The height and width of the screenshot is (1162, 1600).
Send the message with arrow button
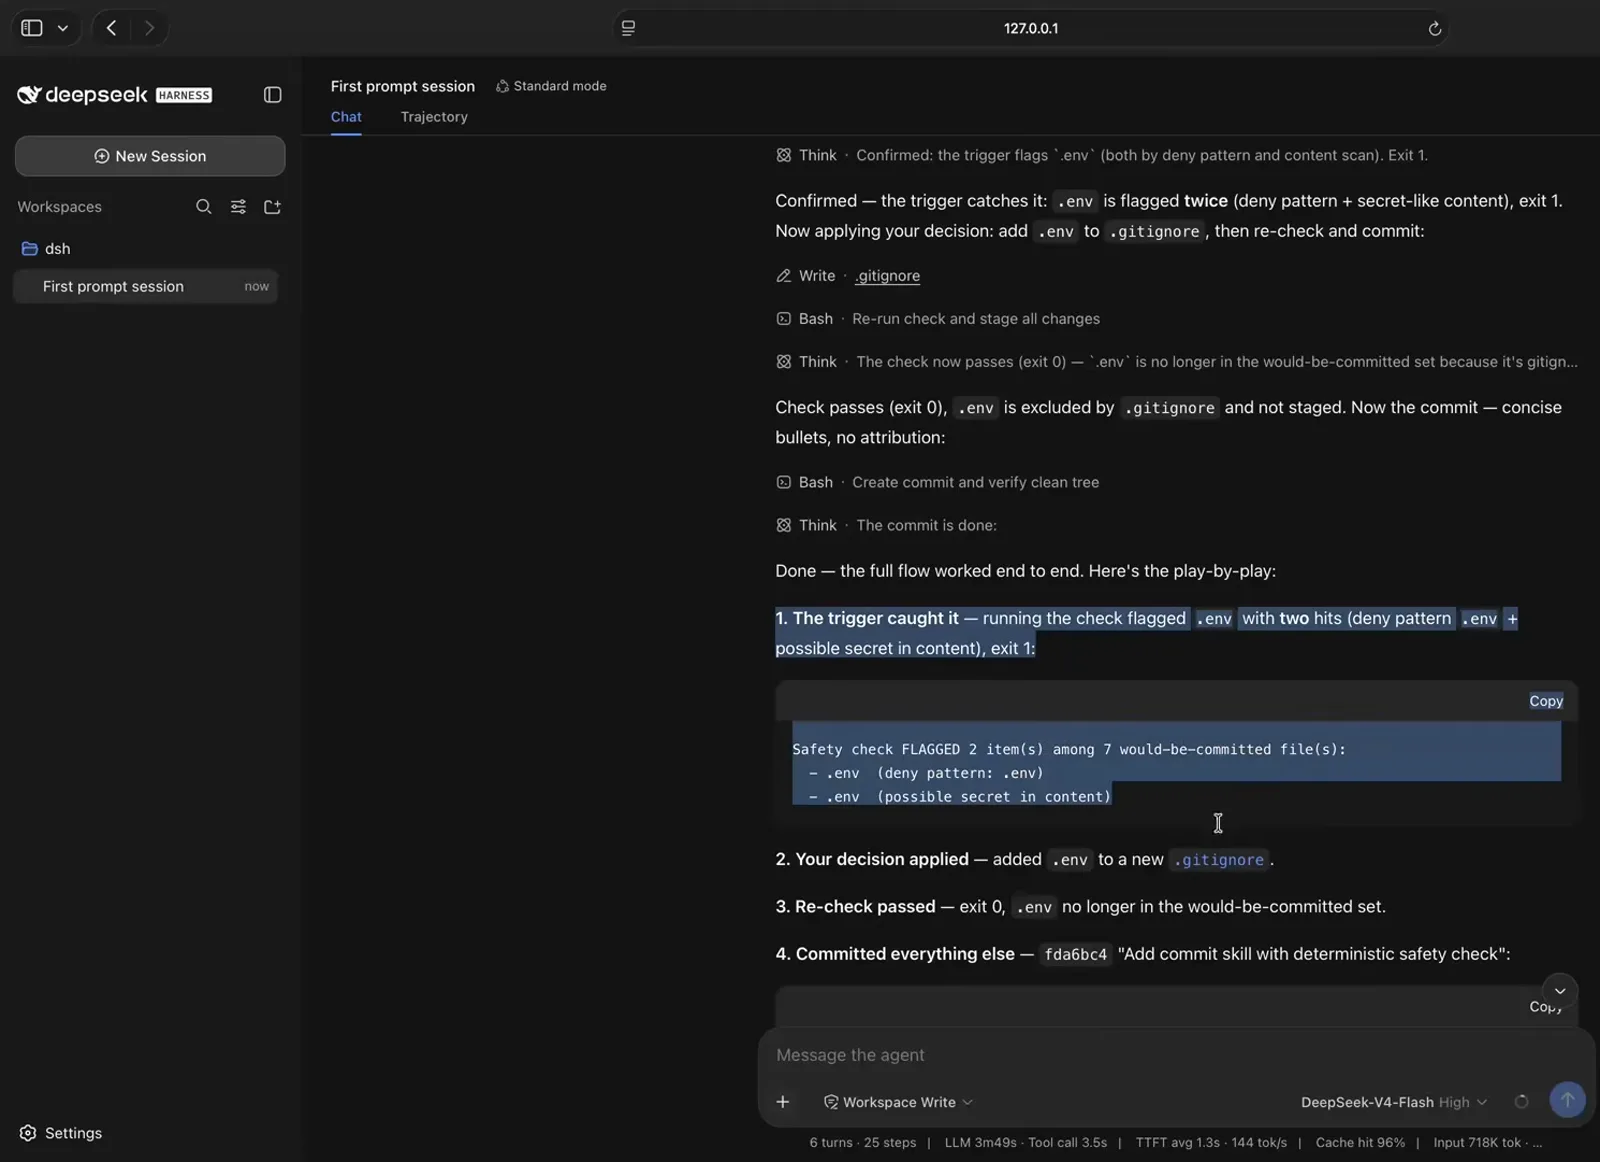click(1567, 1100)
